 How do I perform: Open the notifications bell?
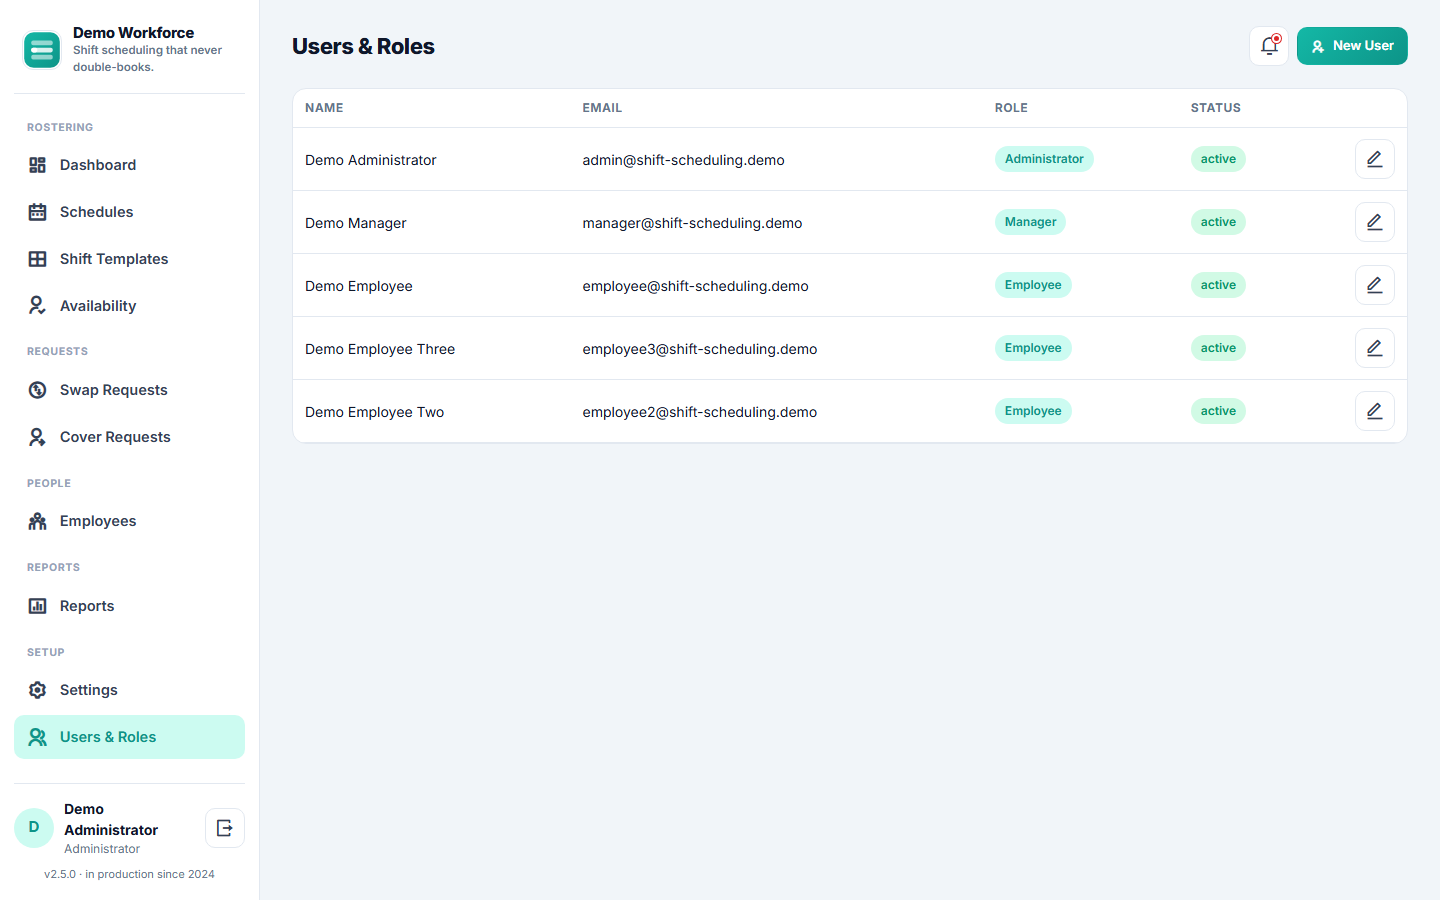tap(1269, 46)
